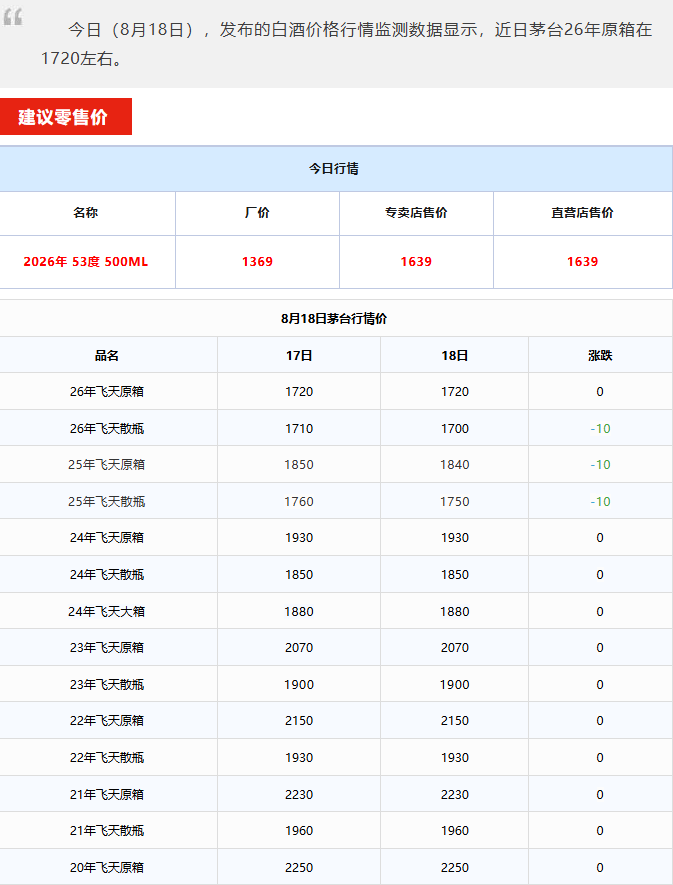This screenshot has height=885, width=673.
Task: Select the 22年飞天原箱 row name
Action: coord(107,721)
